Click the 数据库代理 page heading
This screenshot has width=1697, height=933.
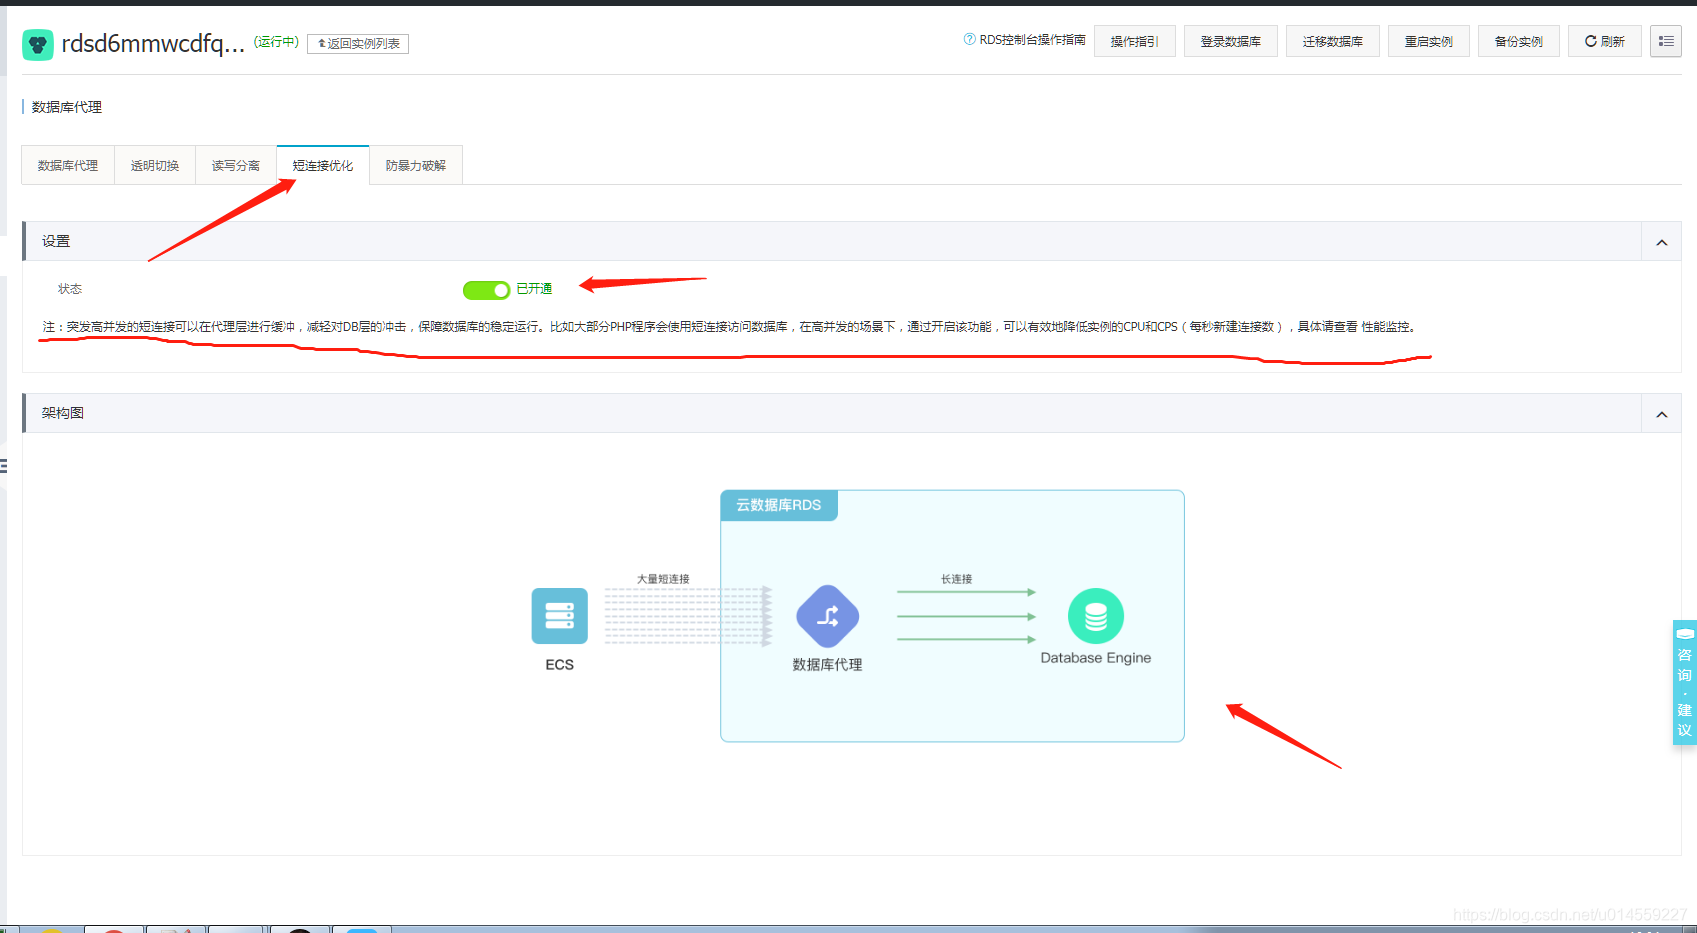(67, 107)
